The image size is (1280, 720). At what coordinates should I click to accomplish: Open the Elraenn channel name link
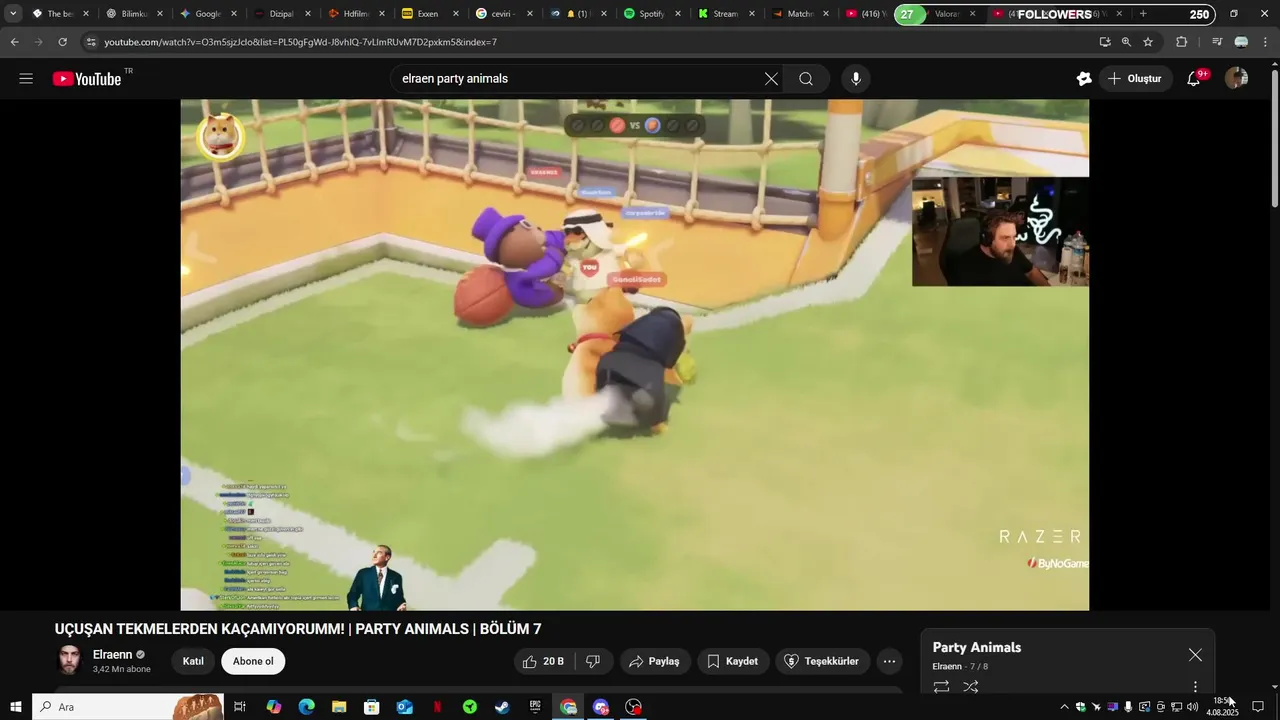(113, 654)
